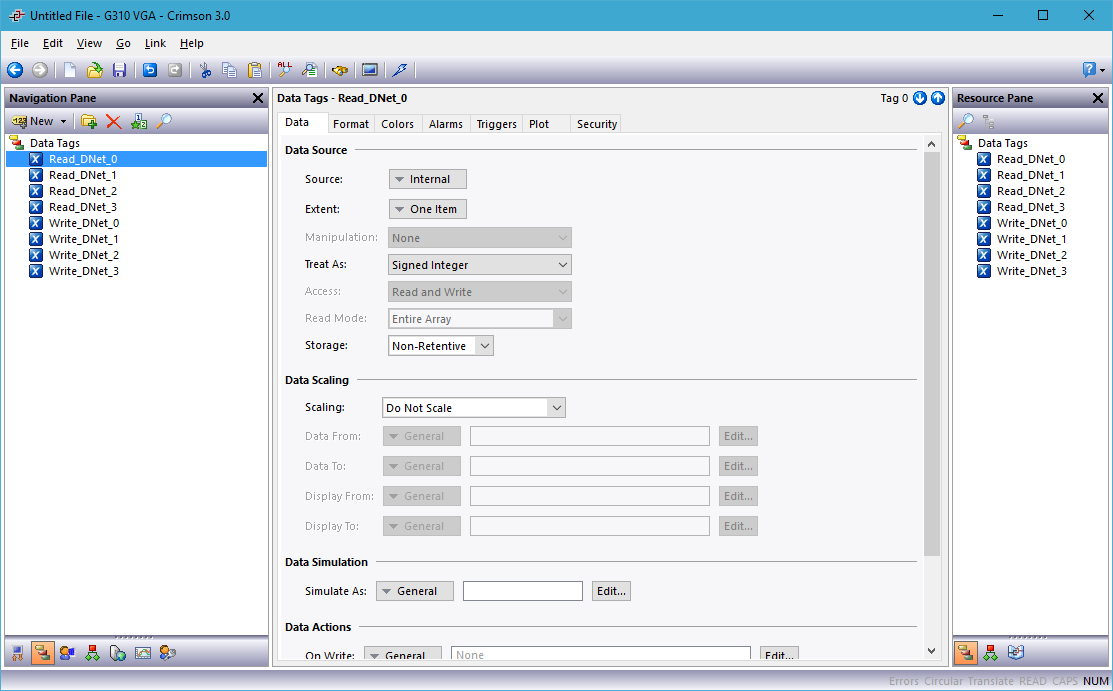Create a new file with the blank page icon
The image size is (1113, 691).
coord(70,70)
